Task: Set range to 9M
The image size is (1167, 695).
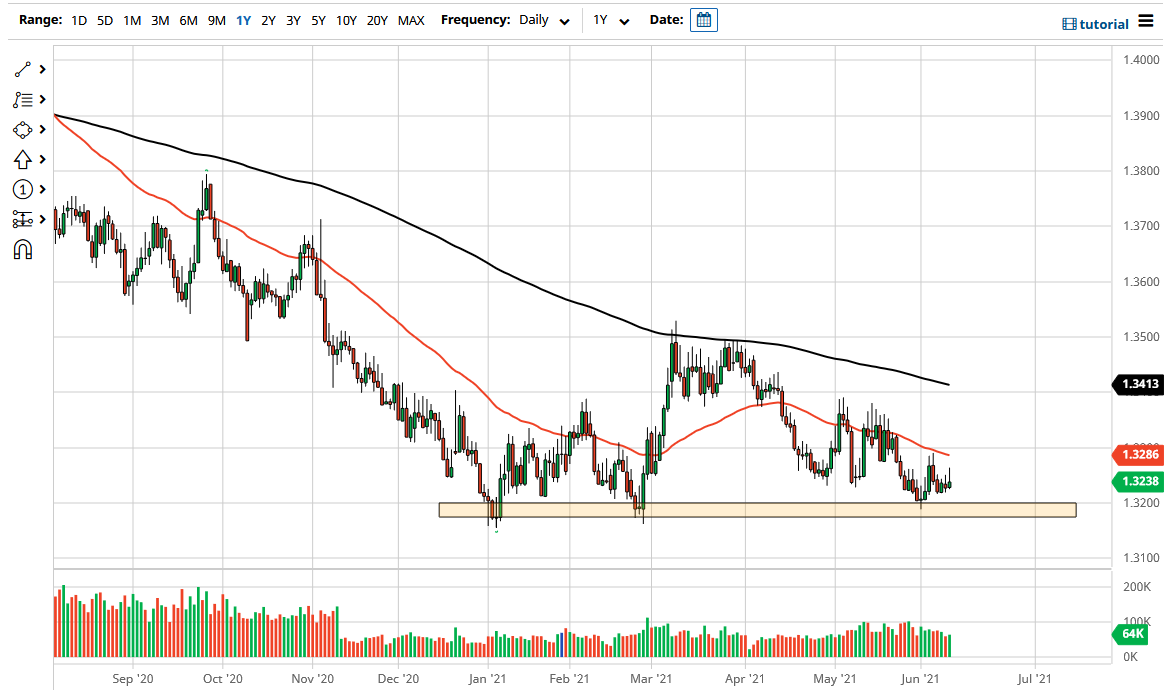Action: click(x=217, y=21)
